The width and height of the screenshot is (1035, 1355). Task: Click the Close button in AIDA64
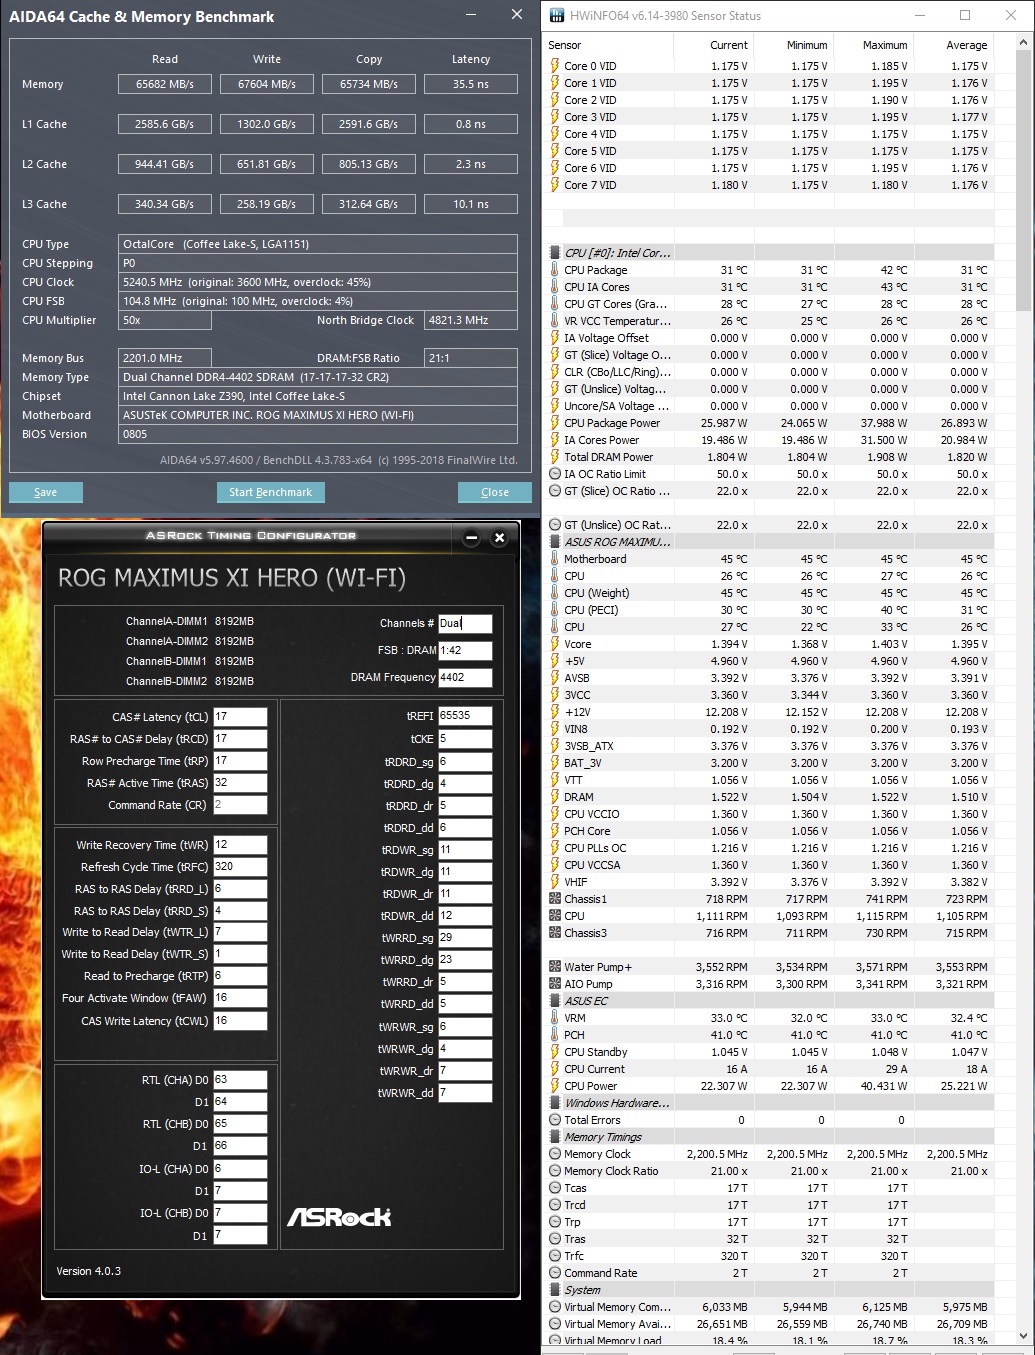495,492
